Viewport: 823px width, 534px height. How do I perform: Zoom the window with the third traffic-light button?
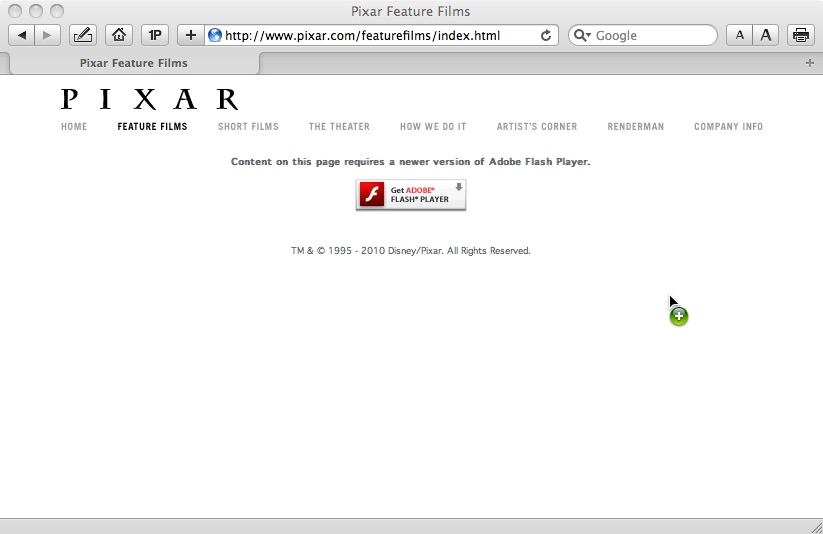tap(57, 11)
